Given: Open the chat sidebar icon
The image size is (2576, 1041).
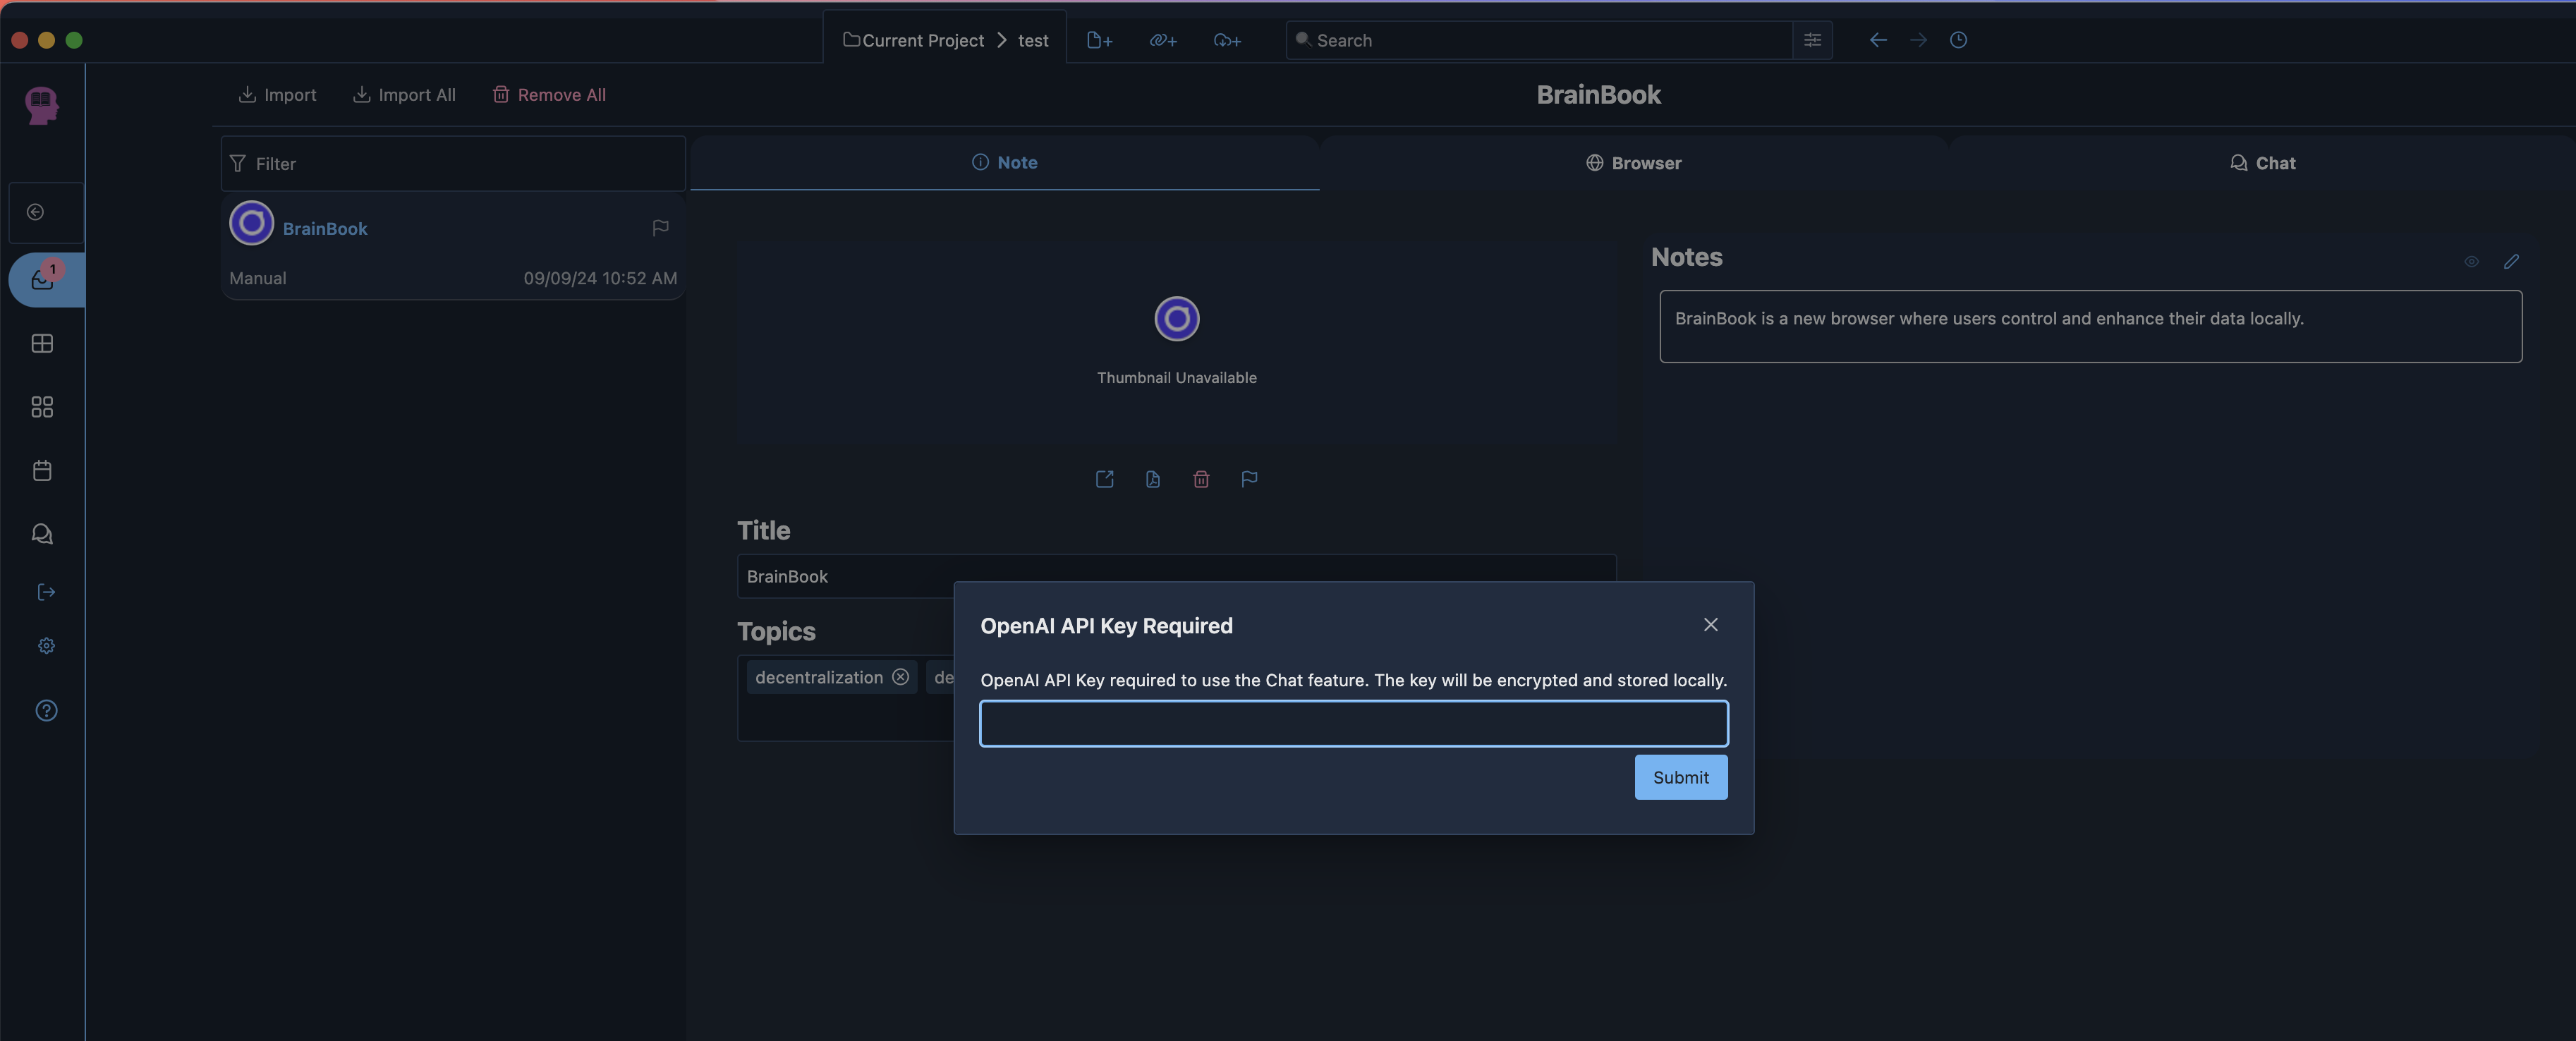Looking at the screenshot, I should point(42,534).
